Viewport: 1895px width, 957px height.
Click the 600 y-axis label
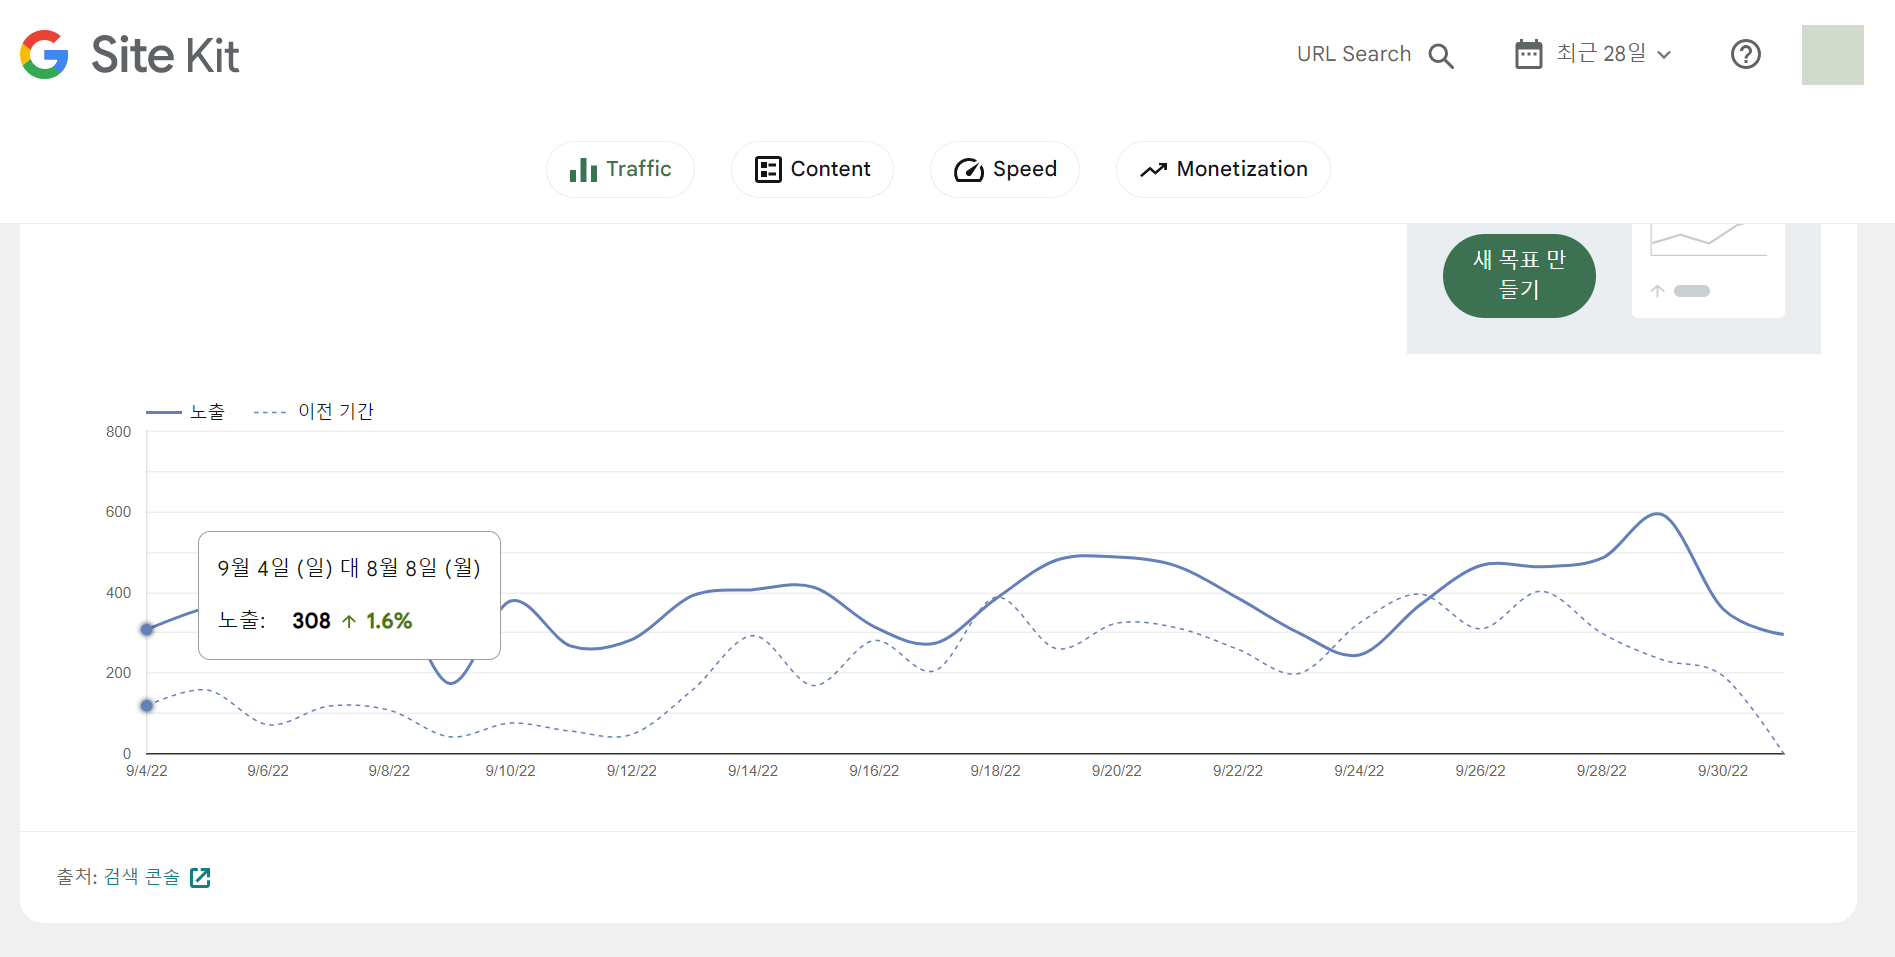click(x=118, y=512)
